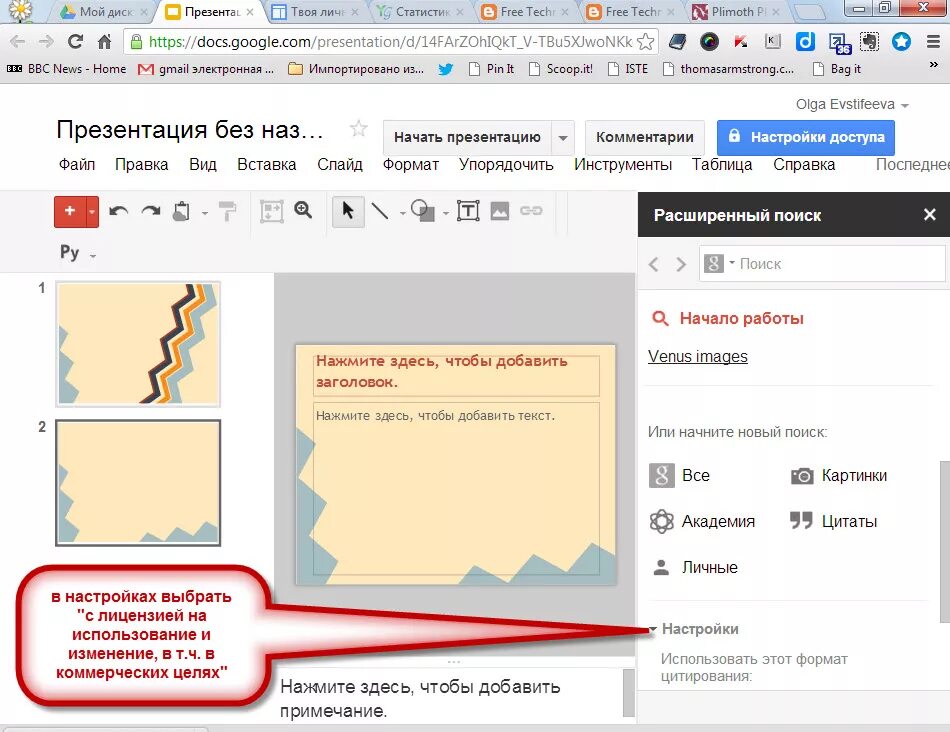Viewport: 950px width, 732px height.
Task: Switch to the Мой диск tab
Action: tap(104, 12)
